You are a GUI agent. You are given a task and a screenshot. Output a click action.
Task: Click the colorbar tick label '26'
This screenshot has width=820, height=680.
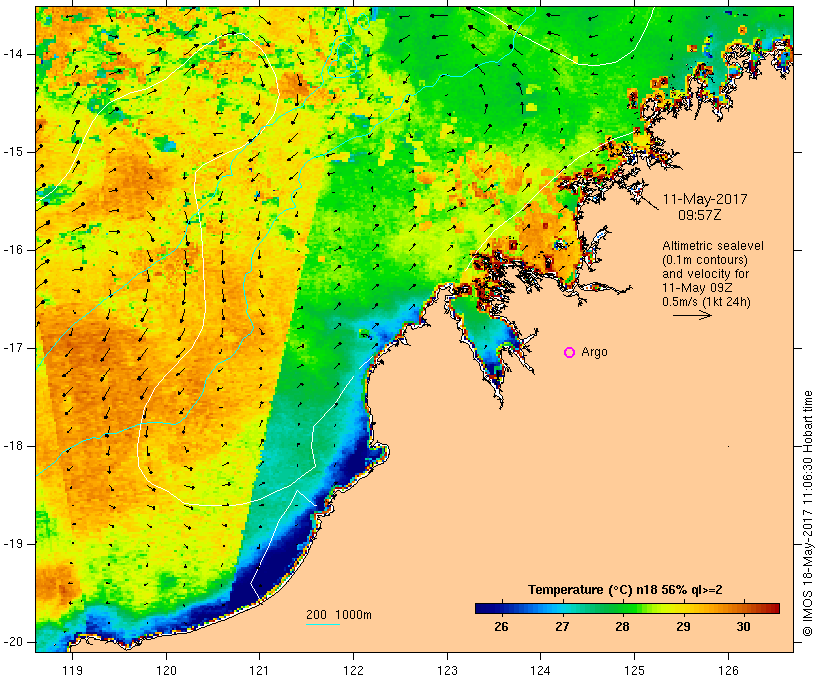click(x=501, y=627)
